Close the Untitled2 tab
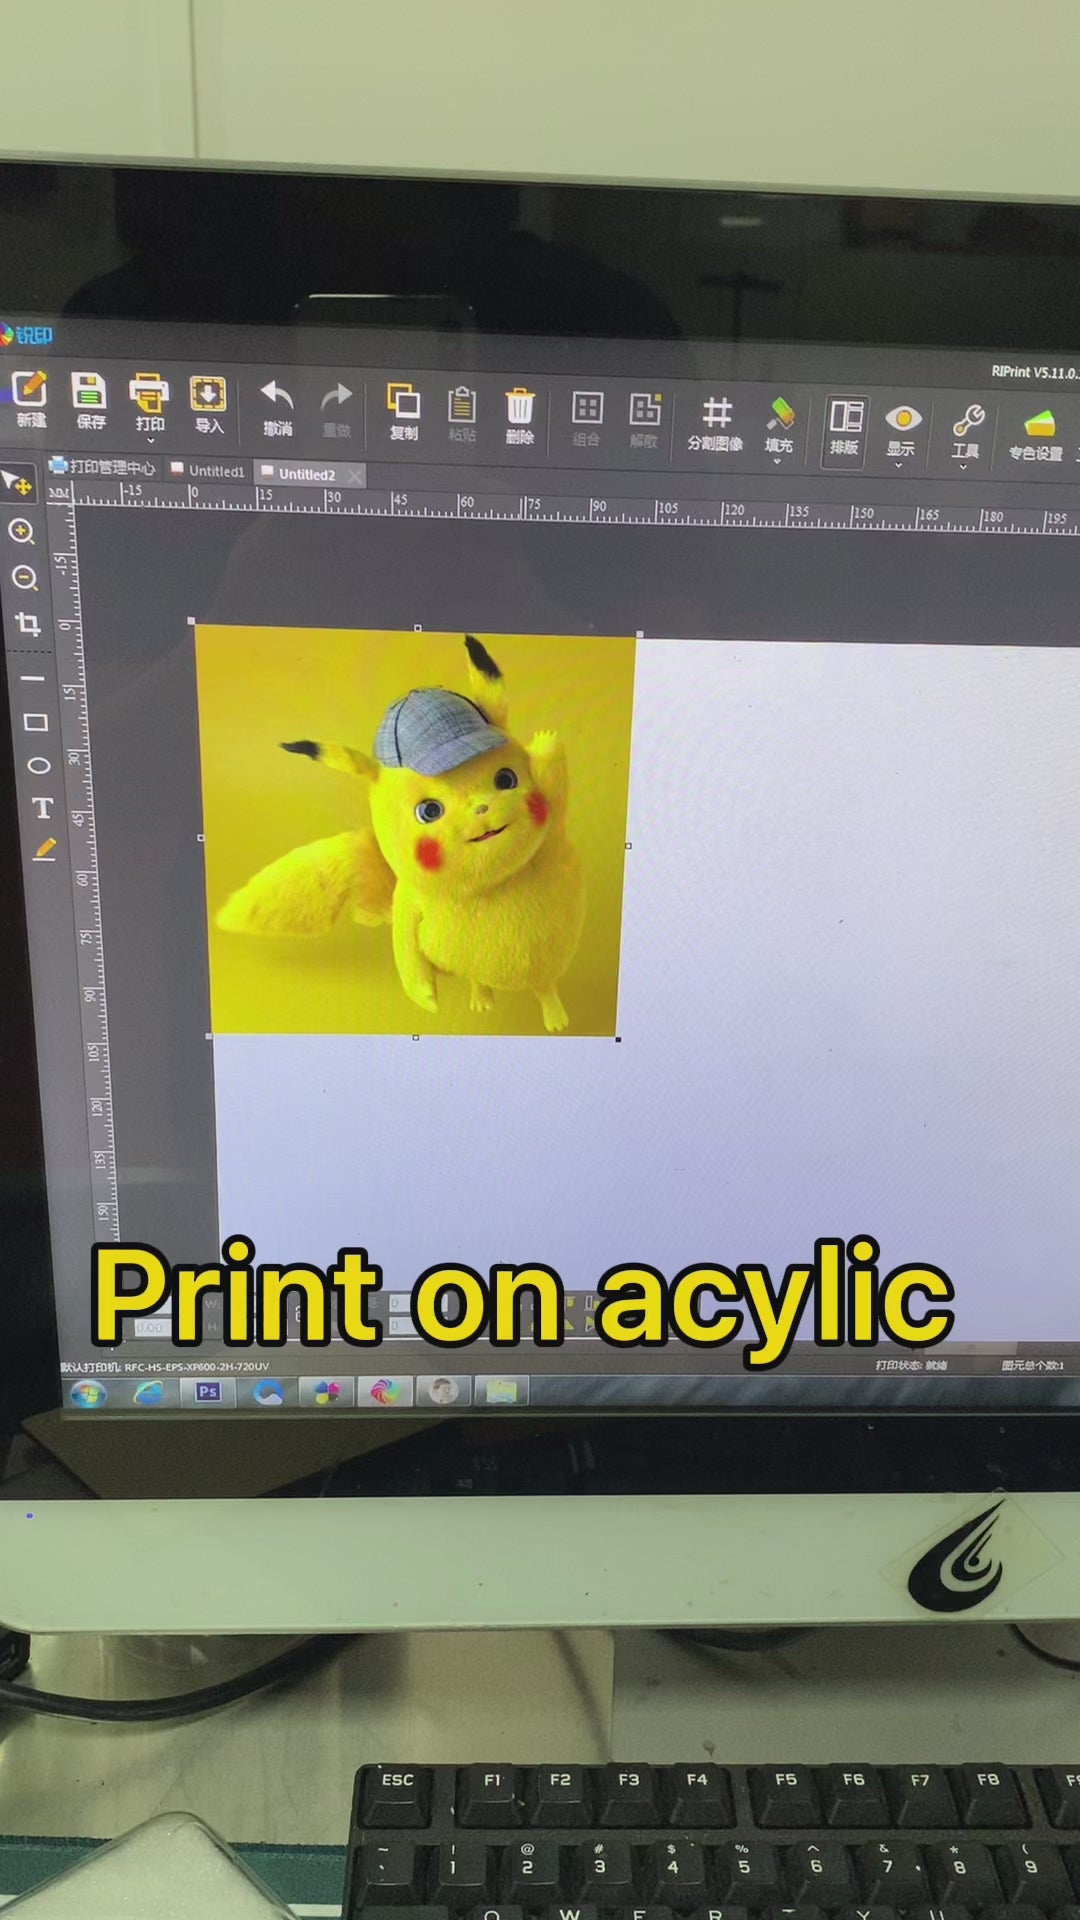Viewport: 1080px width, 1920px height. coord(354,476)
